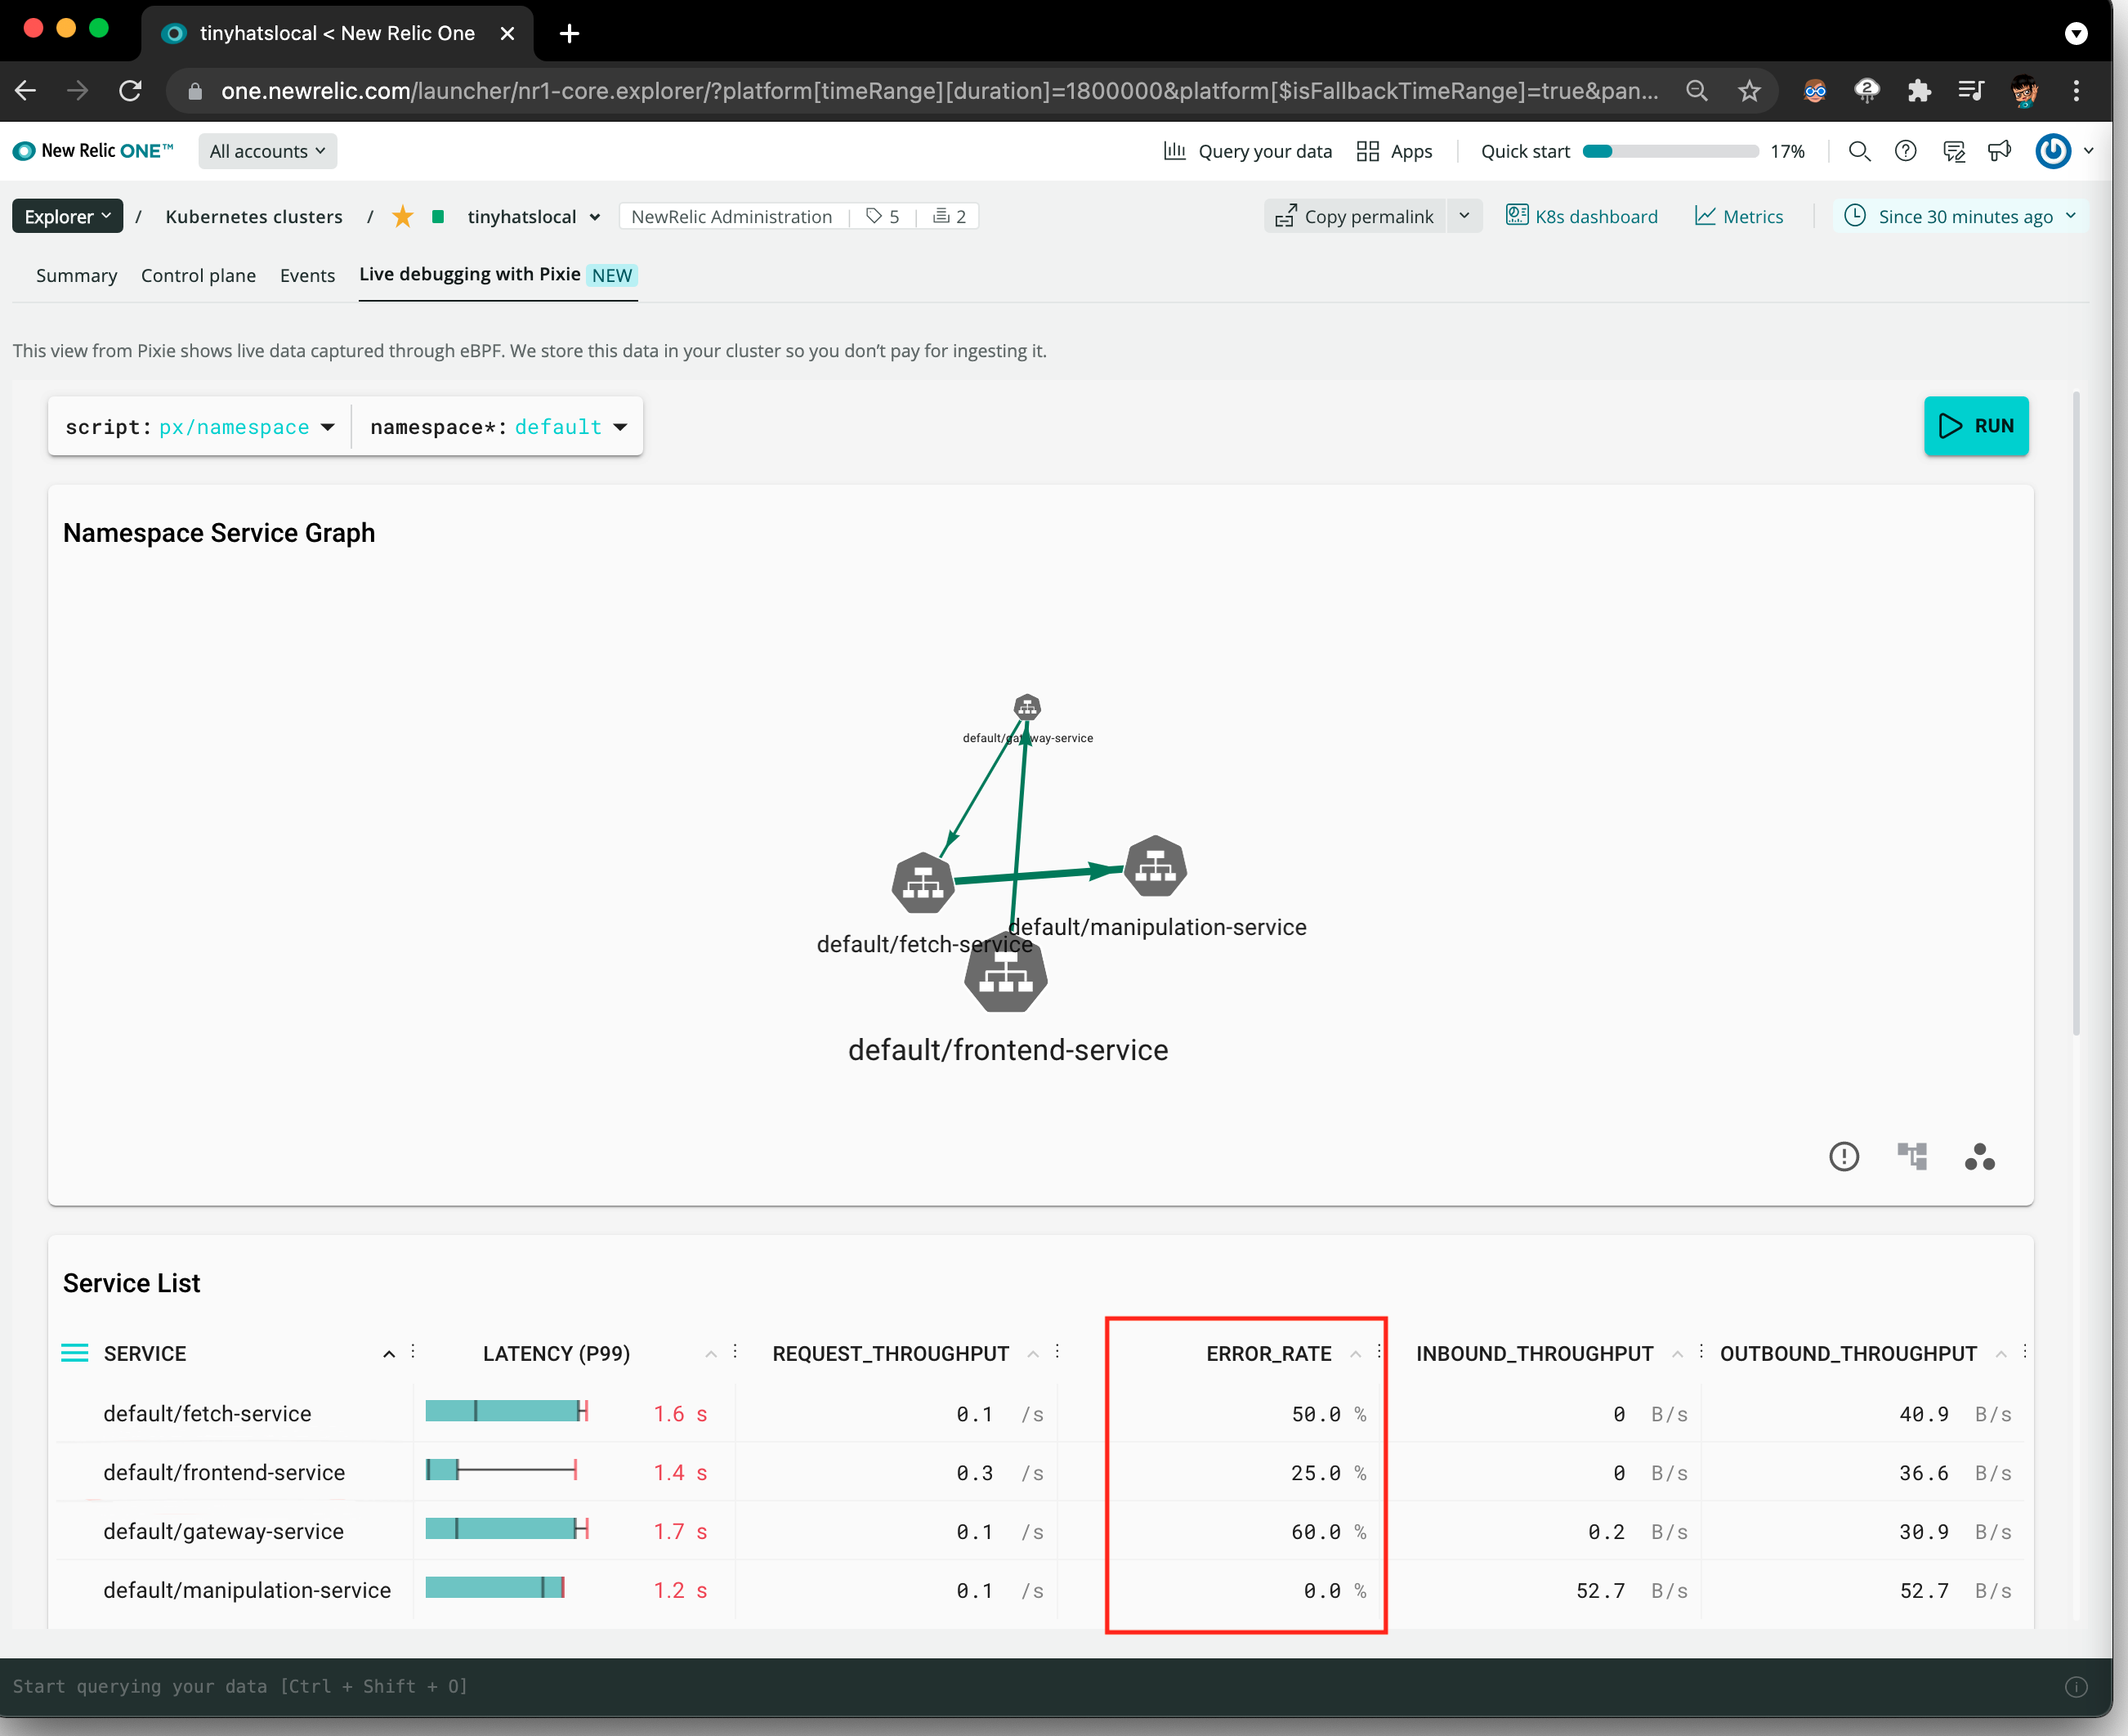Image resolution: width=2128 pixels, height=1736 pixels.
Task: Switch to the Control plane tab
Action: coord(198,275)
